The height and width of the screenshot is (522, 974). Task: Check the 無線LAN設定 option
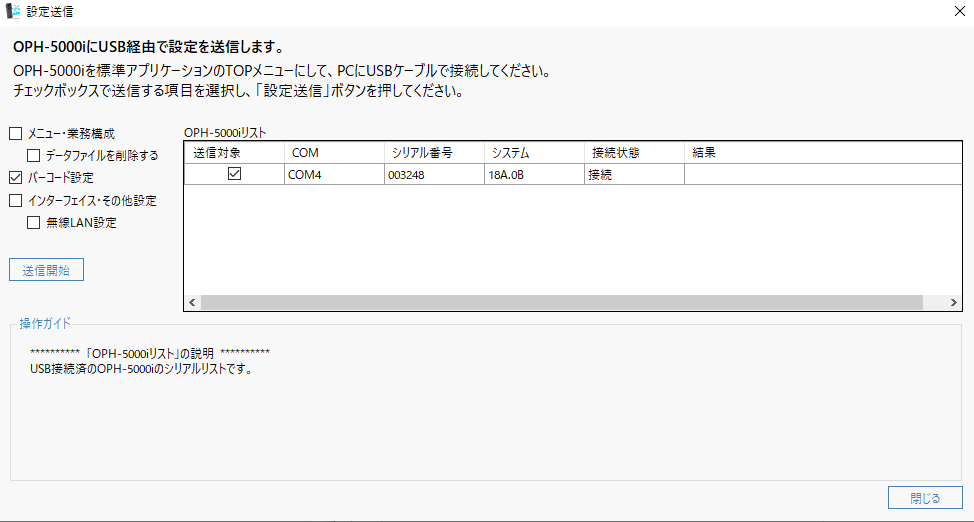(34, 222)
